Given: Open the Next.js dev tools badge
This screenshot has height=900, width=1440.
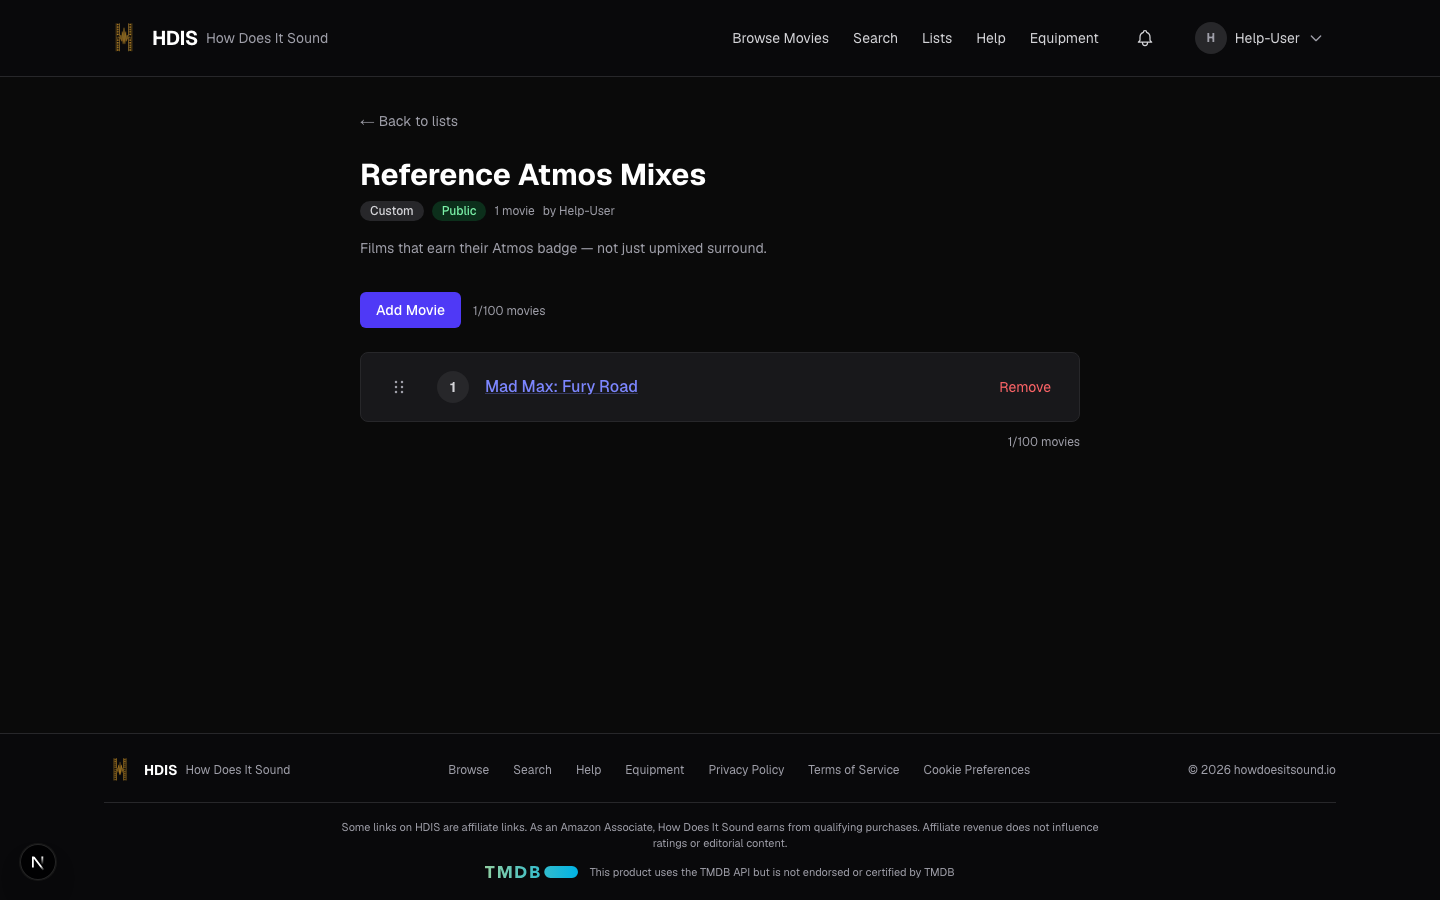Looking at the screenshot, I should point(38,862).
